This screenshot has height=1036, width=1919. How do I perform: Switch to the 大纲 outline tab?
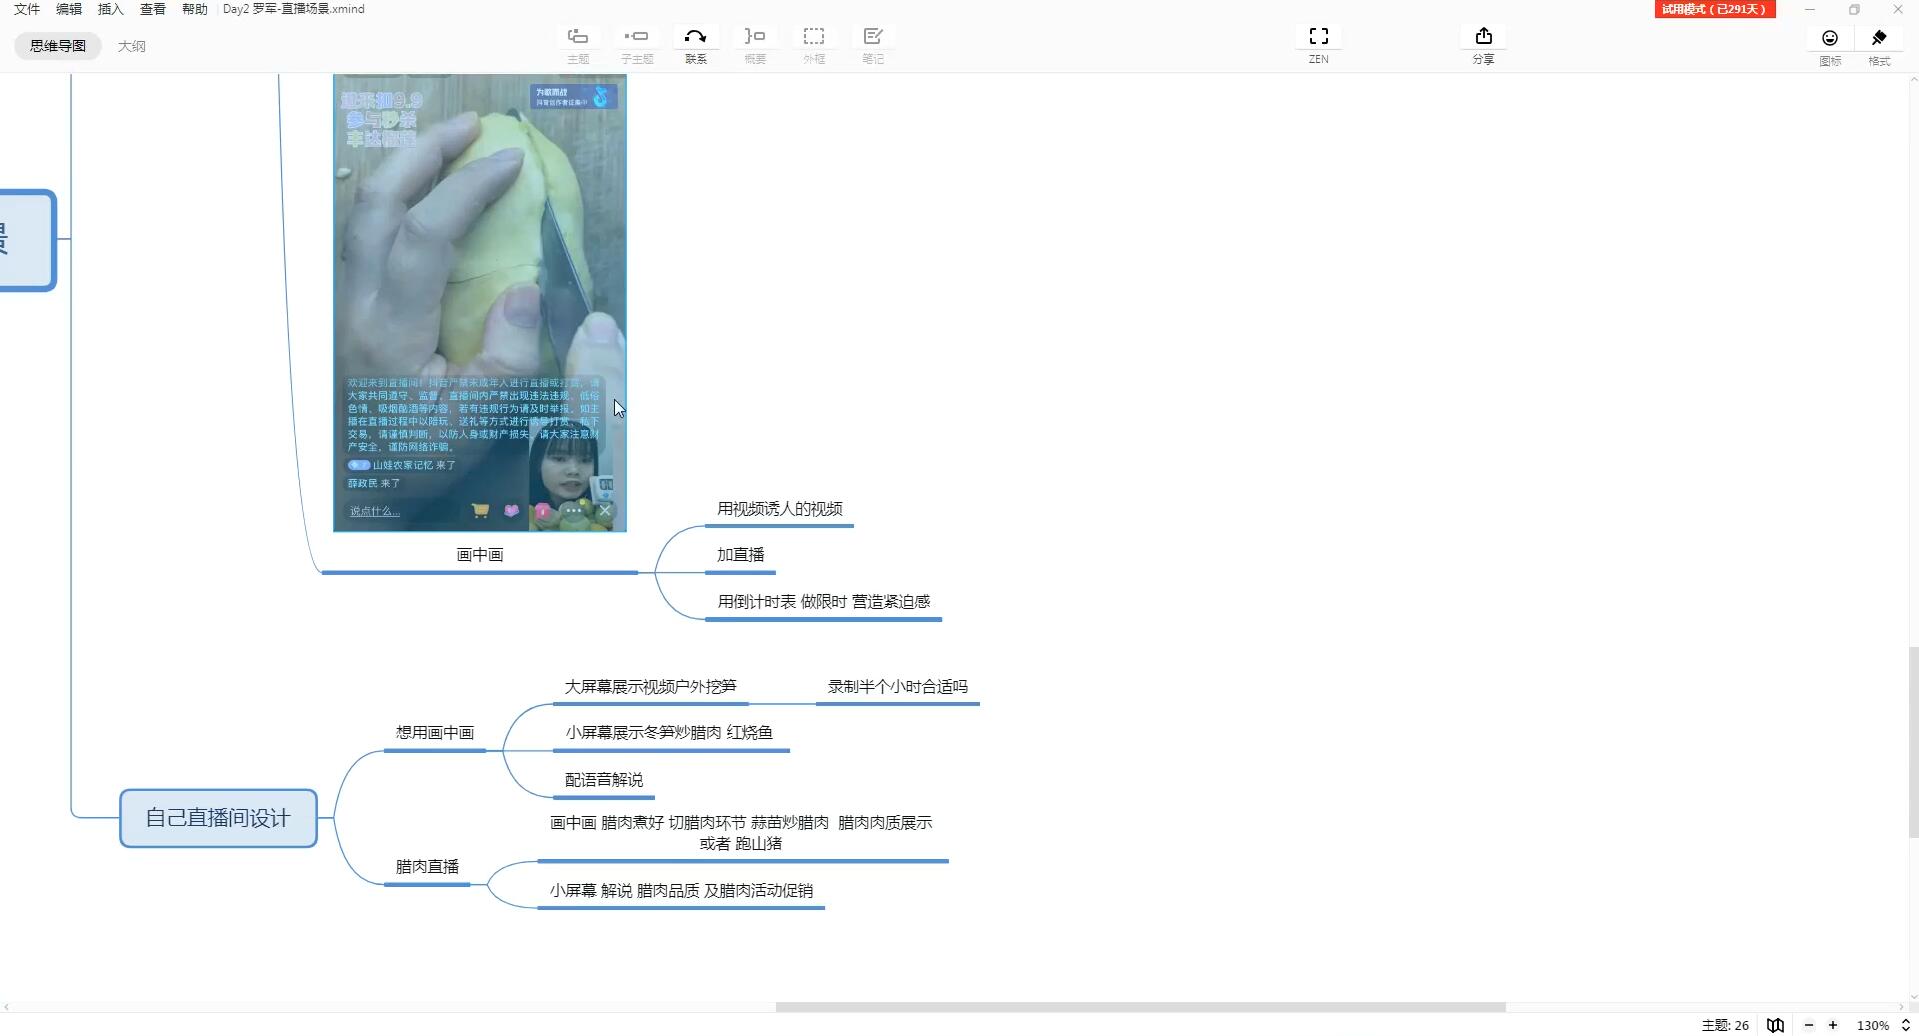point(131,46)
